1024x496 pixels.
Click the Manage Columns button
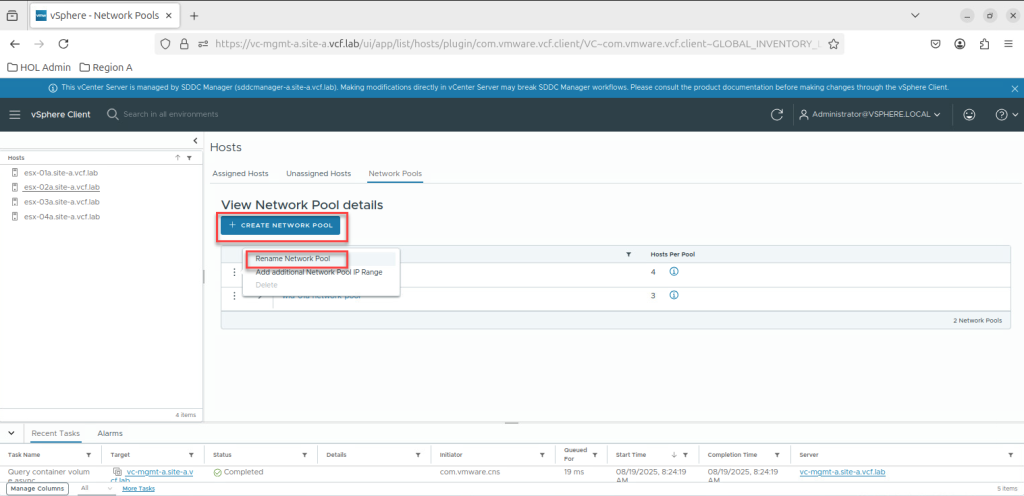tap(37, 488)
